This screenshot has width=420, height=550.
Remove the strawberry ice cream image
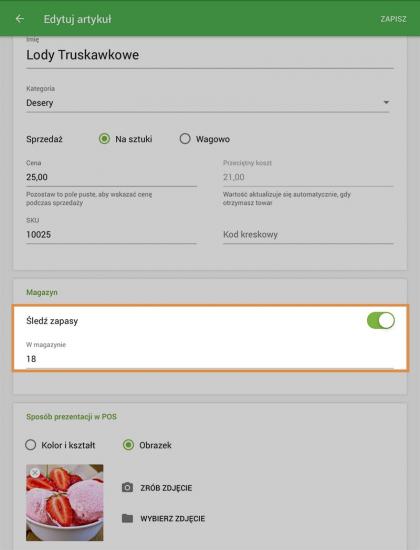(35, 472)
